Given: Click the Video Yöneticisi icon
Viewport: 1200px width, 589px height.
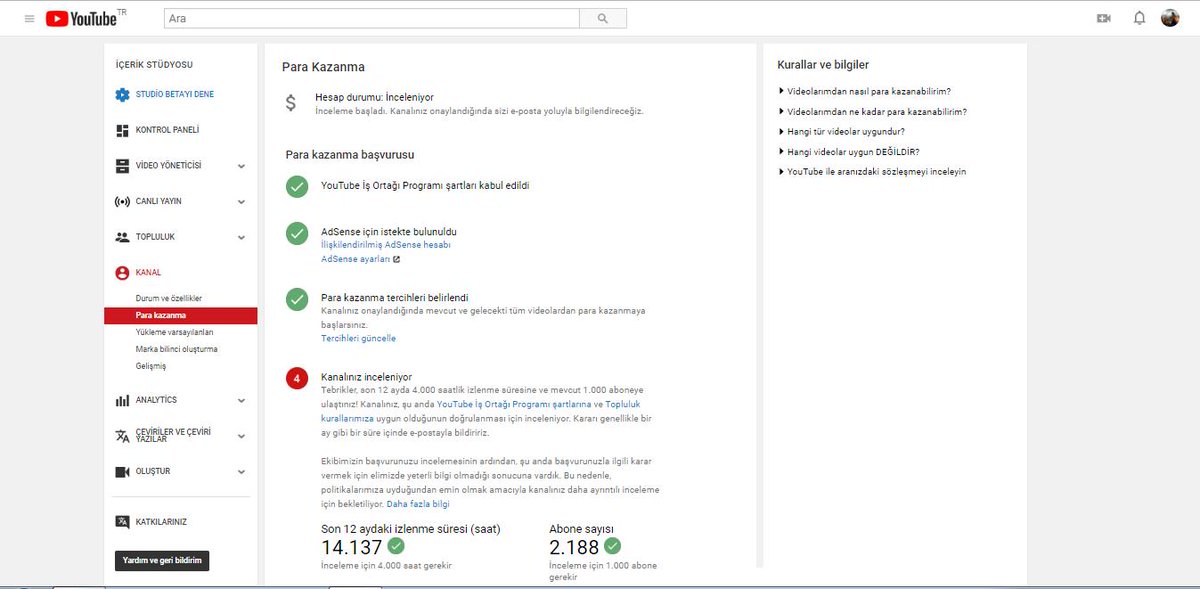Looking at the screenshot, I should [122, 166].
